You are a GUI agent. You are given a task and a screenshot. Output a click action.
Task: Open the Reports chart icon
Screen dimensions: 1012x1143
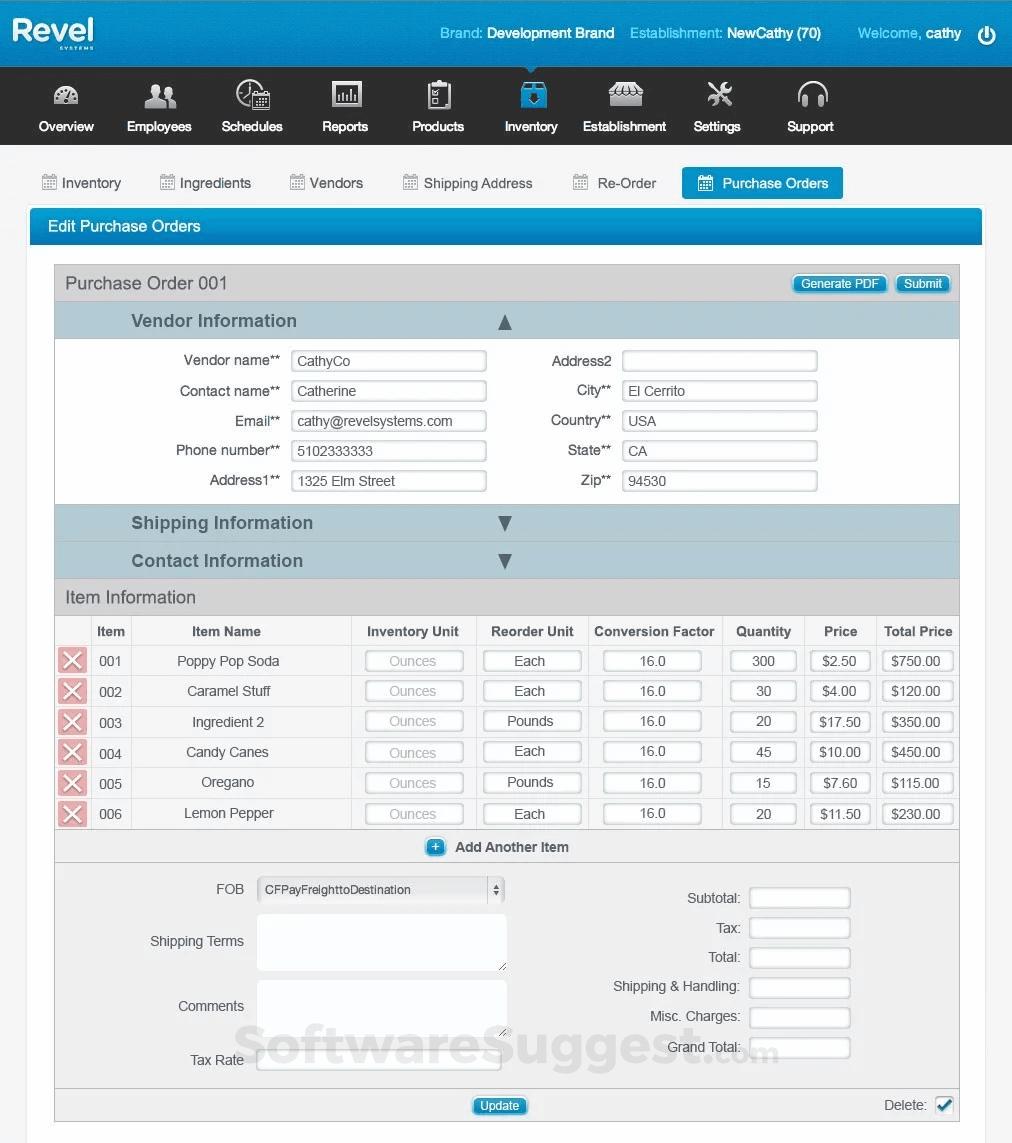(x=345, y=97)
